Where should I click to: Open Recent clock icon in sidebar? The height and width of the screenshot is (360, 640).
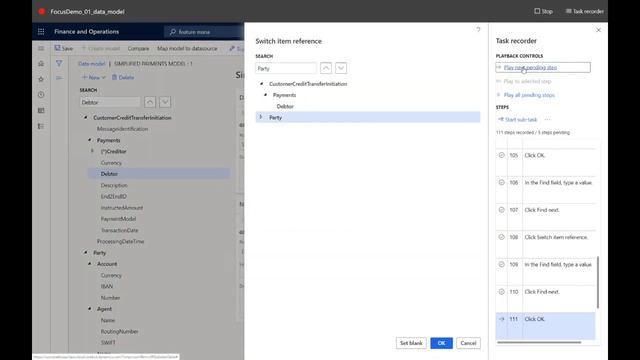tap(41, 95)
